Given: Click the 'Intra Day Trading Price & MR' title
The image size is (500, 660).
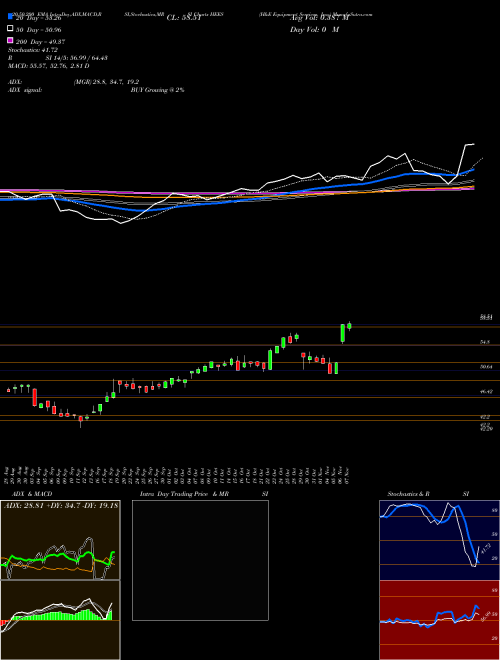Looking at the screenshot, I should [x=184, y=494].
